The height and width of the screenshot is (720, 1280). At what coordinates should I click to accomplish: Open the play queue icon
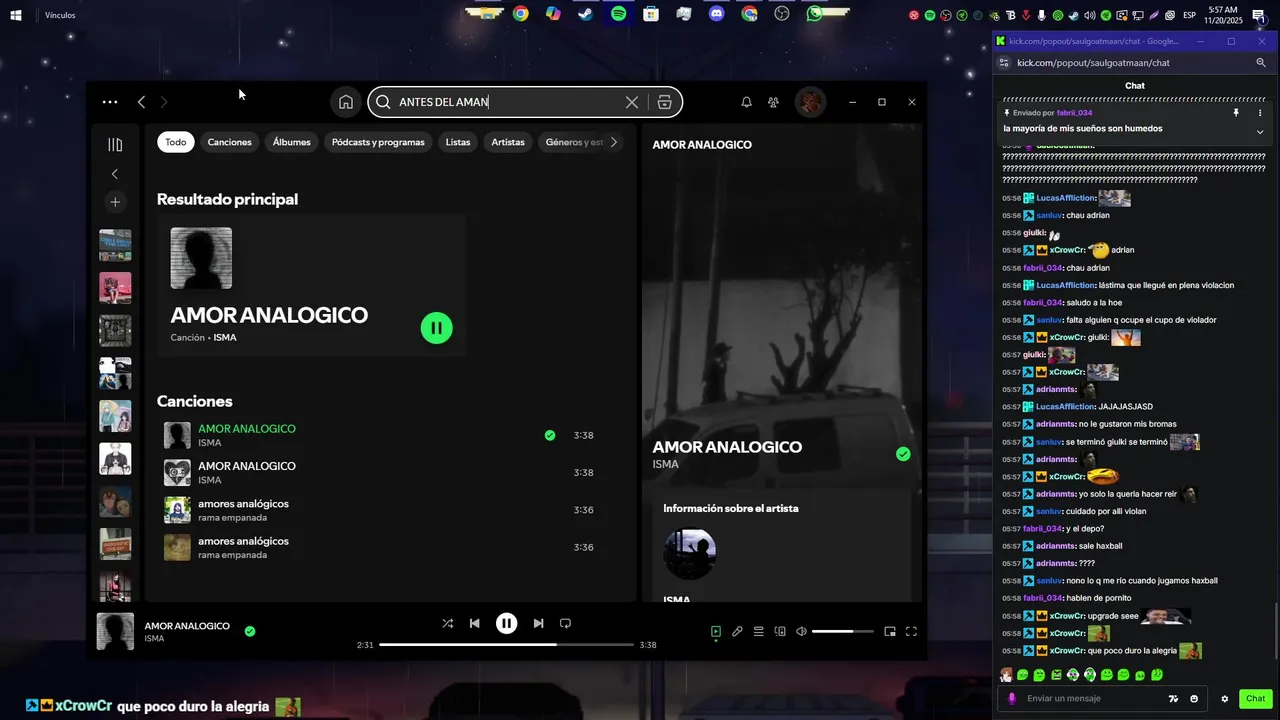[759, 631]
